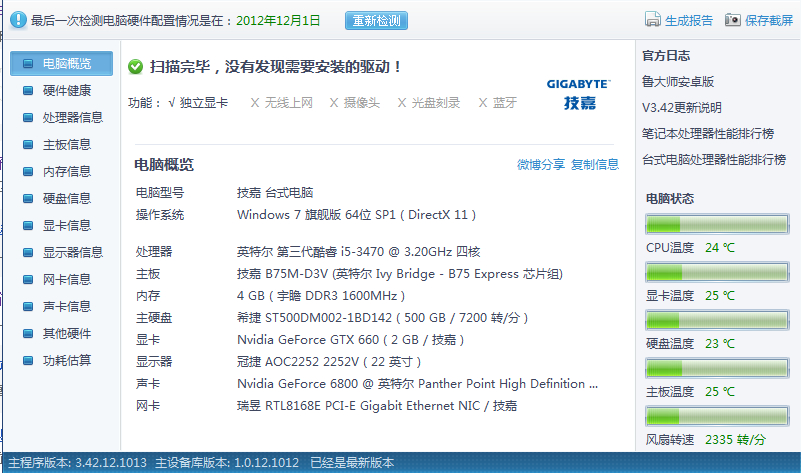The height and width of the screenshot is (473, 801).
Task: Click the blue info alert icon
Action: (18, 20)
